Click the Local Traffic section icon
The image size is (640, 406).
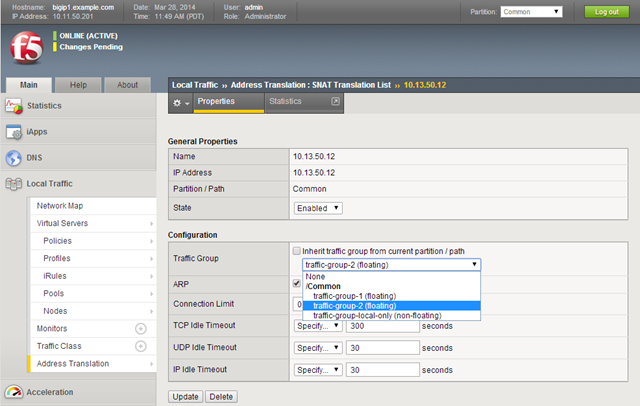pos(15,183)
